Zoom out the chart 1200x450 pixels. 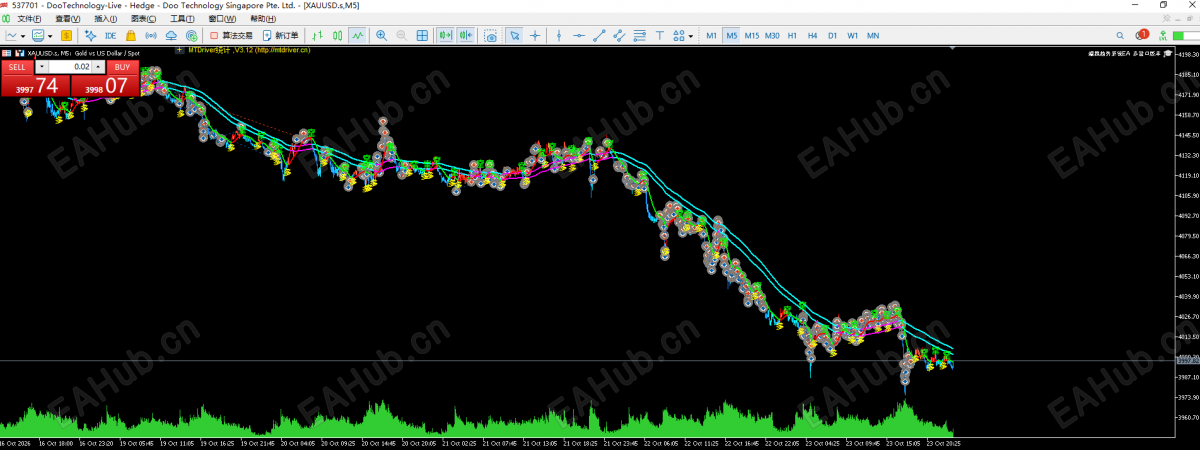(x=402, y=35)
